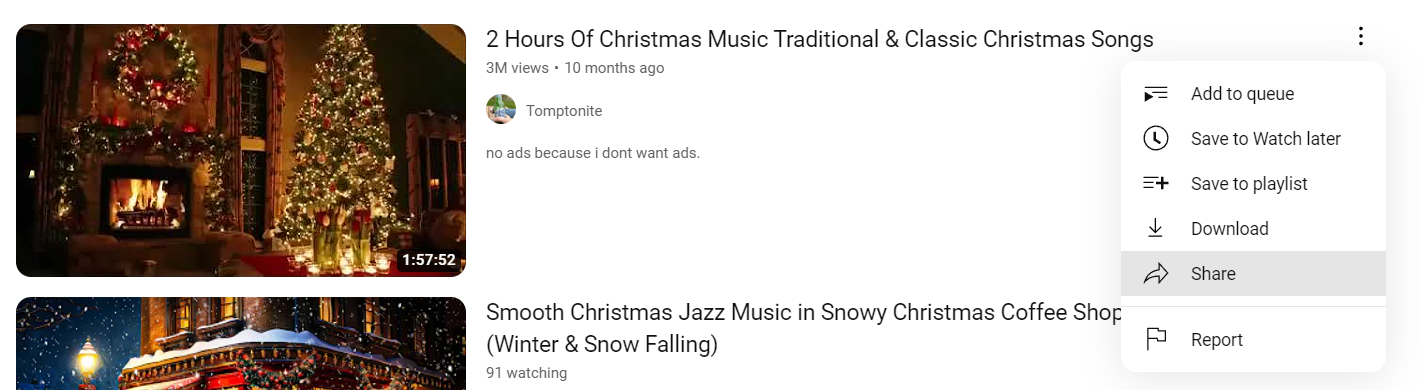This screenshot has height=390, width=1421.
Task: Select Add to queue menu entry
Action: [x=1253, y=94]
